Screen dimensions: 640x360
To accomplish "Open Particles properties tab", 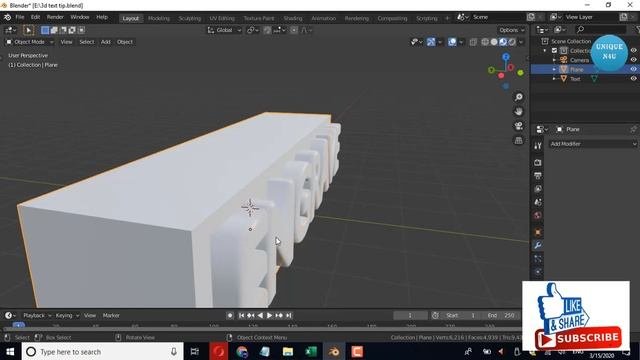I will tap(538, 259).
